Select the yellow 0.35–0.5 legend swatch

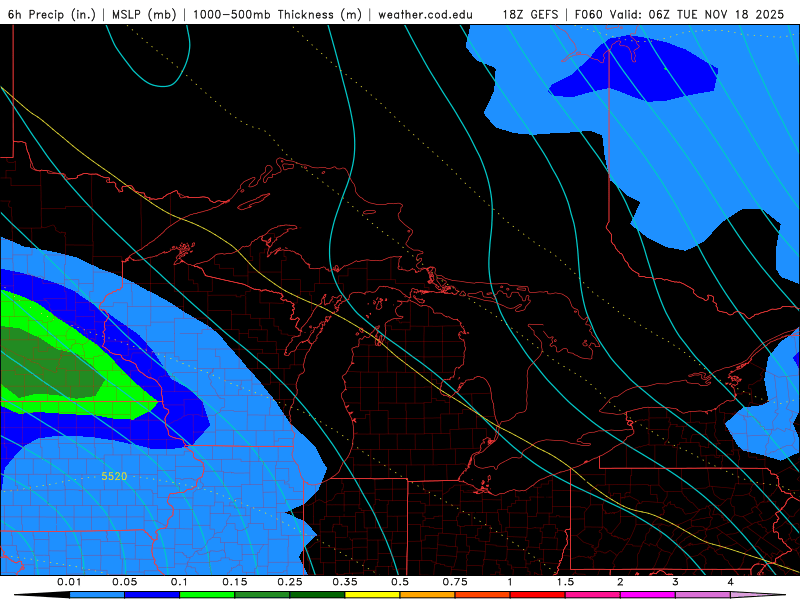[x=372, y=595]
